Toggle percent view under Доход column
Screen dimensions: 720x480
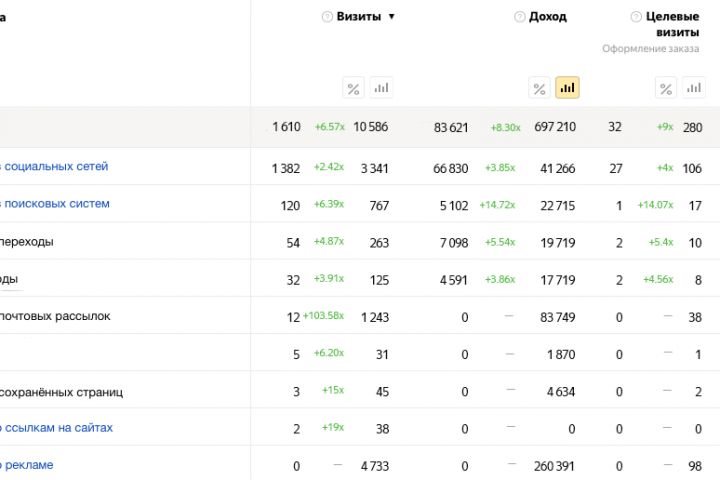pos(539,88)
